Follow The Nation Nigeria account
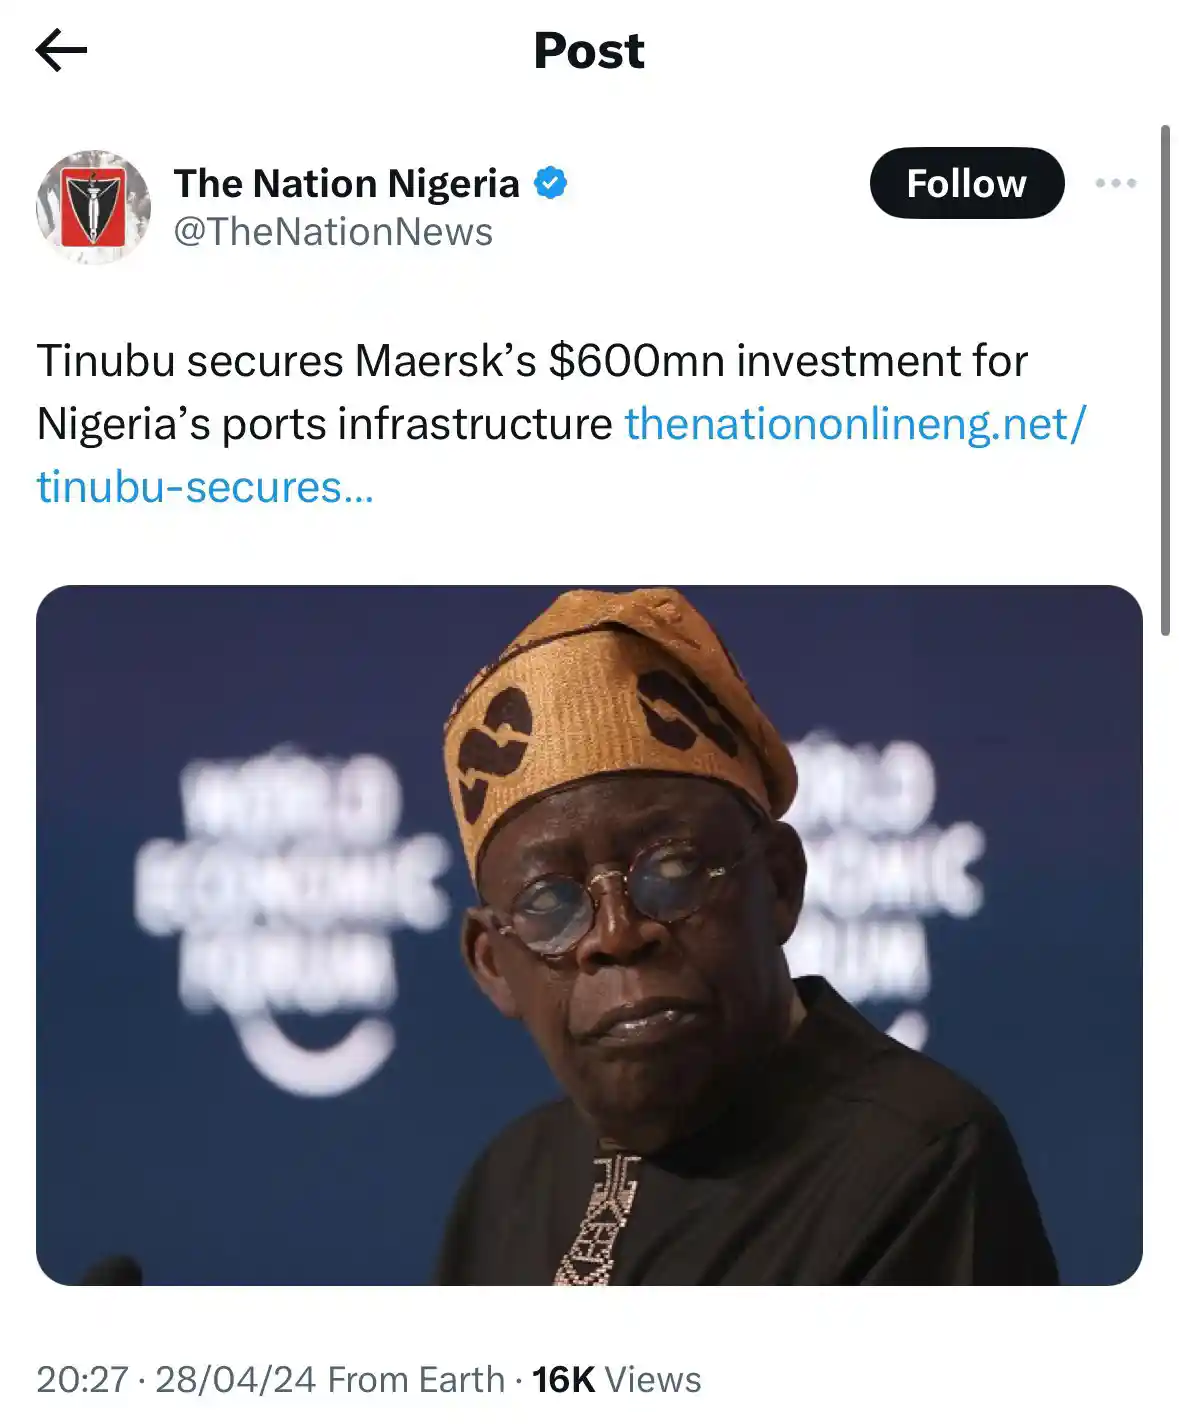The image size is (1179, 1426). (967, 183)
